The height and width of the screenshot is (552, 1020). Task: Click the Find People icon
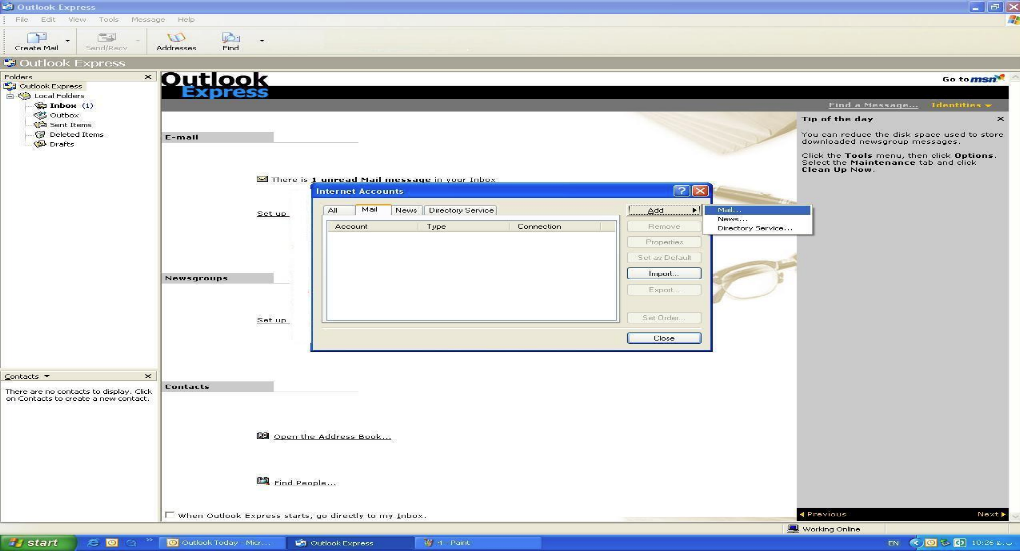pos(263,481)
